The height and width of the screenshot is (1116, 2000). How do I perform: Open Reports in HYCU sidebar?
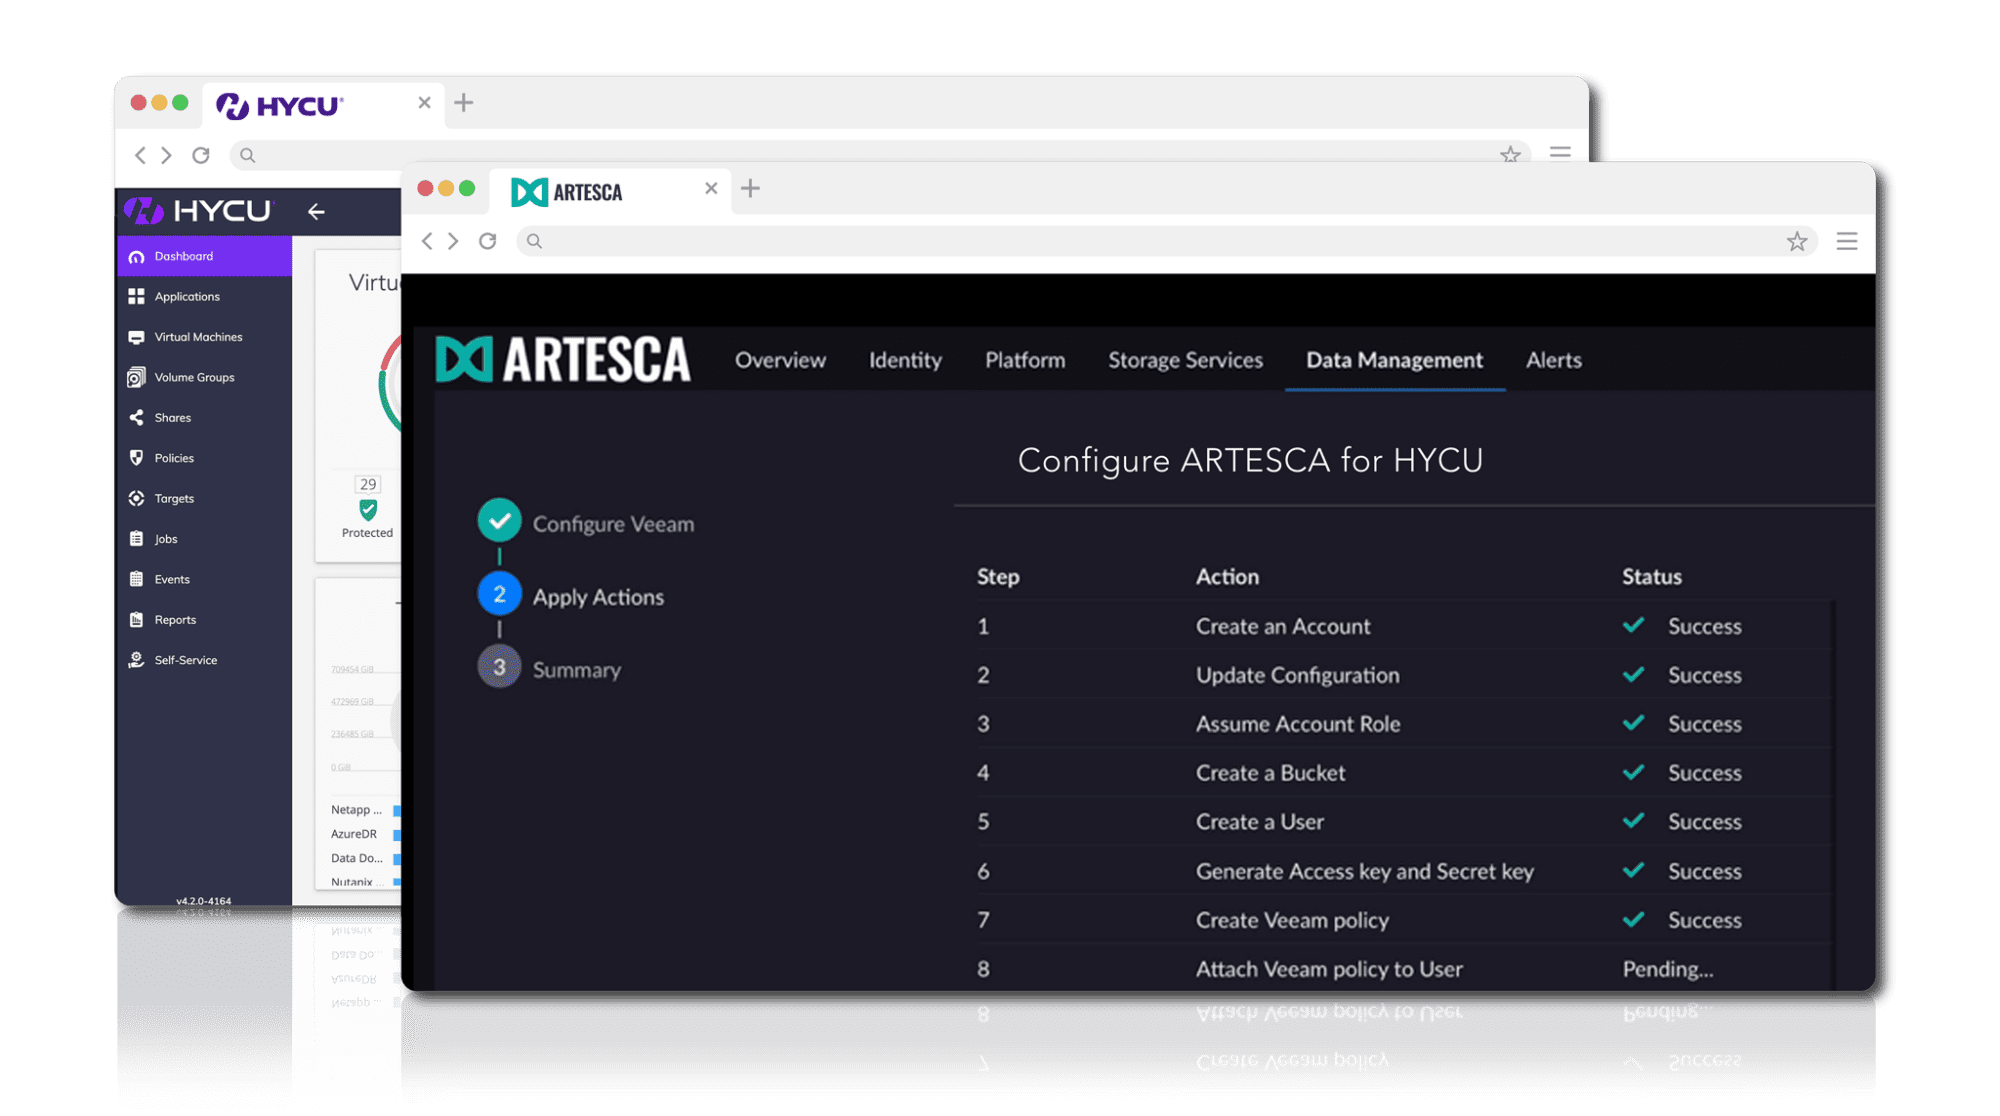click(x=204, y=619)
